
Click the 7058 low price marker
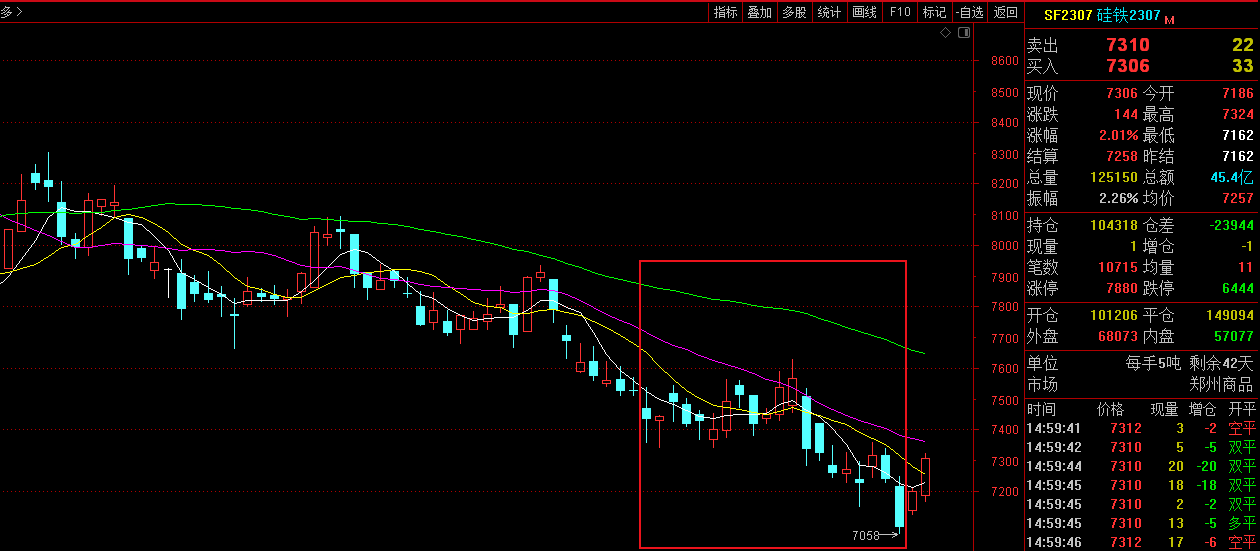point(866,536)
